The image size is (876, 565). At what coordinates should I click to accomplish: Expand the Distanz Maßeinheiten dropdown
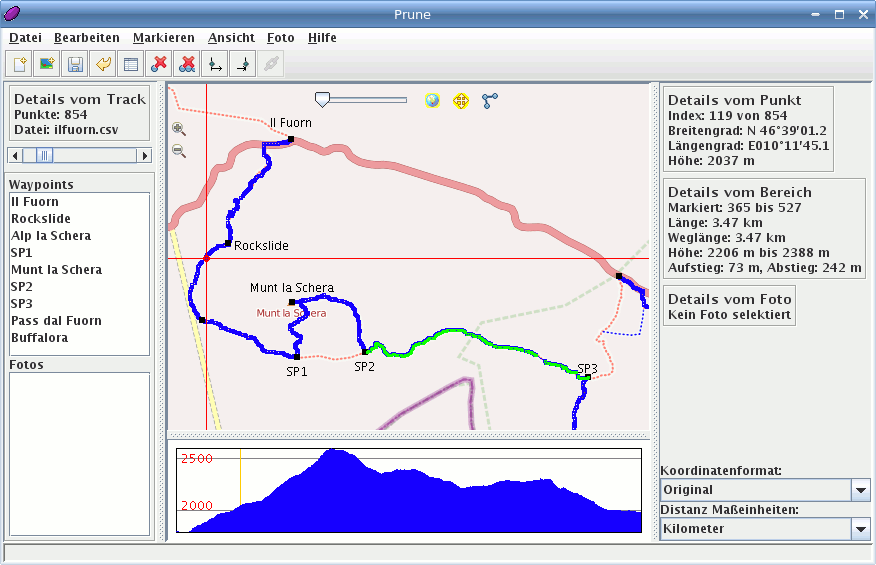(860, 529)
